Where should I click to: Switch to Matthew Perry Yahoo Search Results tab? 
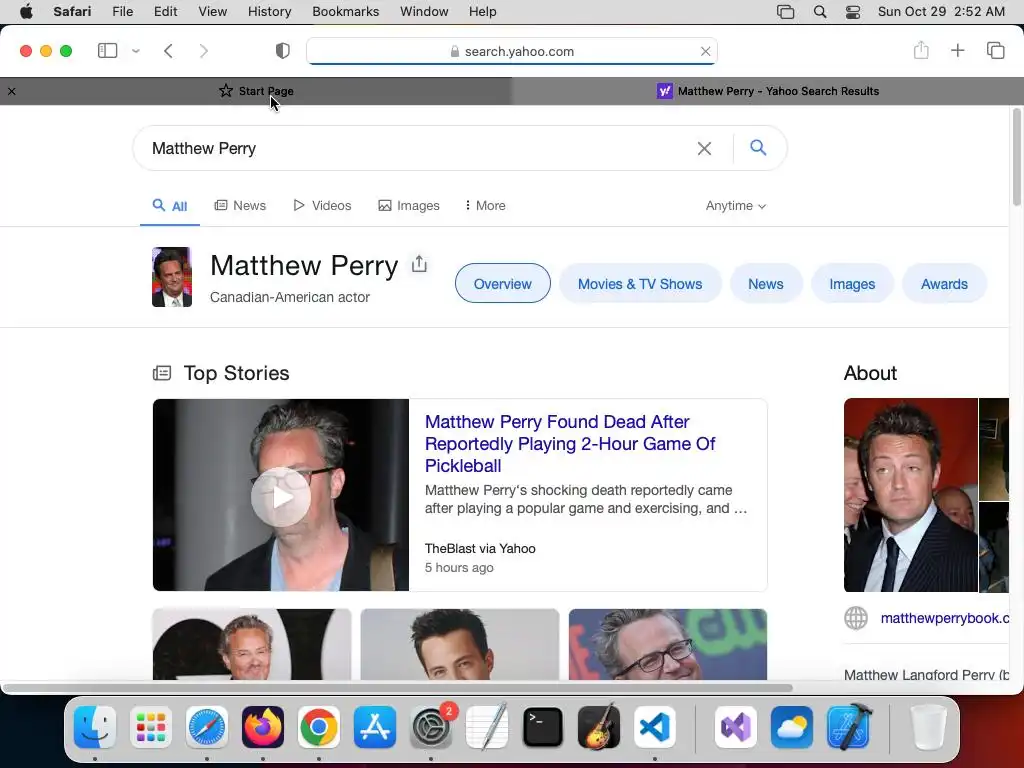tap(768, 91)
